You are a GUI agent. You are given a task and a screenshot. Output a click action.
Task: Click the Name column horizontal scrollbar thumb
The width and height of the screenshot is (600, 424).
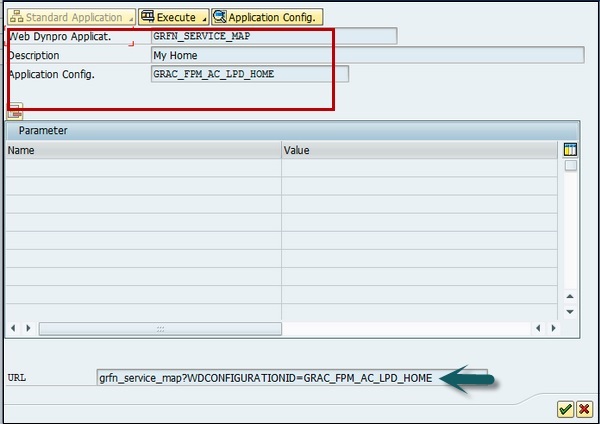(x=160, y=328)
